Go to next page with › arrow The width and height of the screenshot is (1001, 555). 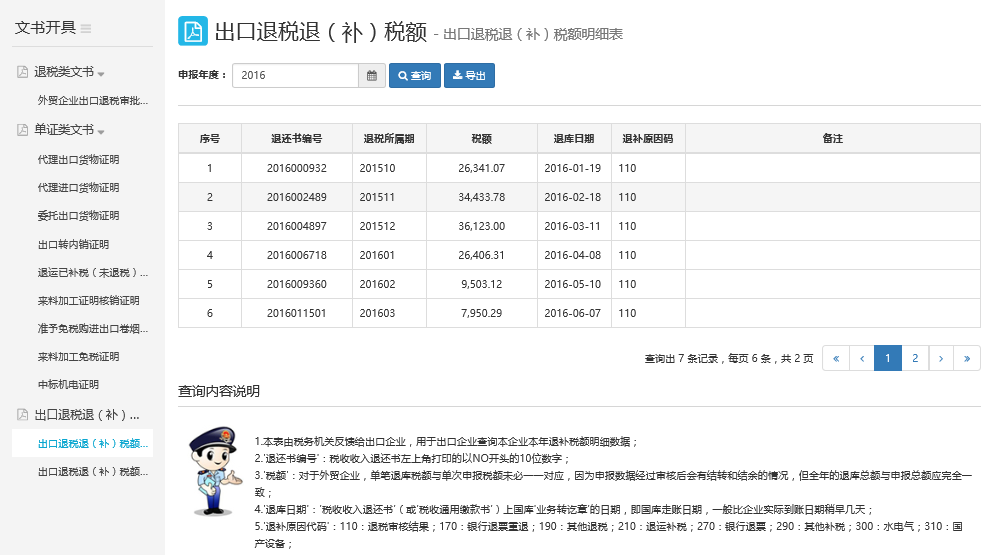(941, 358)
